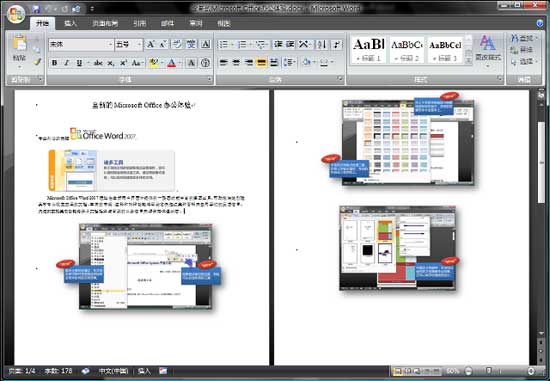Open the Office round menu button

pos(15,14)
